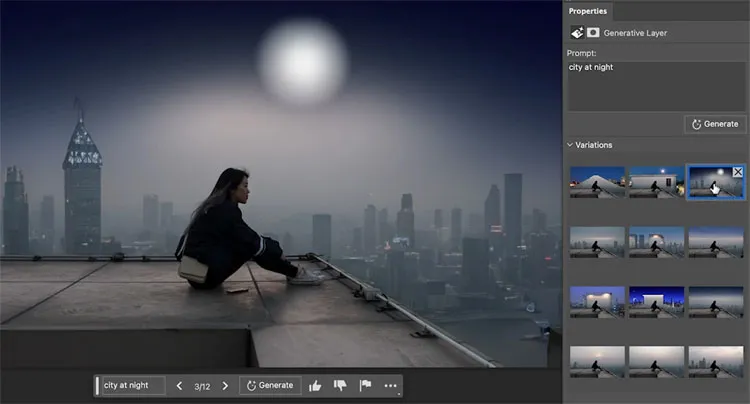750x404 pixels.
Task: Select the first variation thumbnail
Action: [x=597, y=182]
